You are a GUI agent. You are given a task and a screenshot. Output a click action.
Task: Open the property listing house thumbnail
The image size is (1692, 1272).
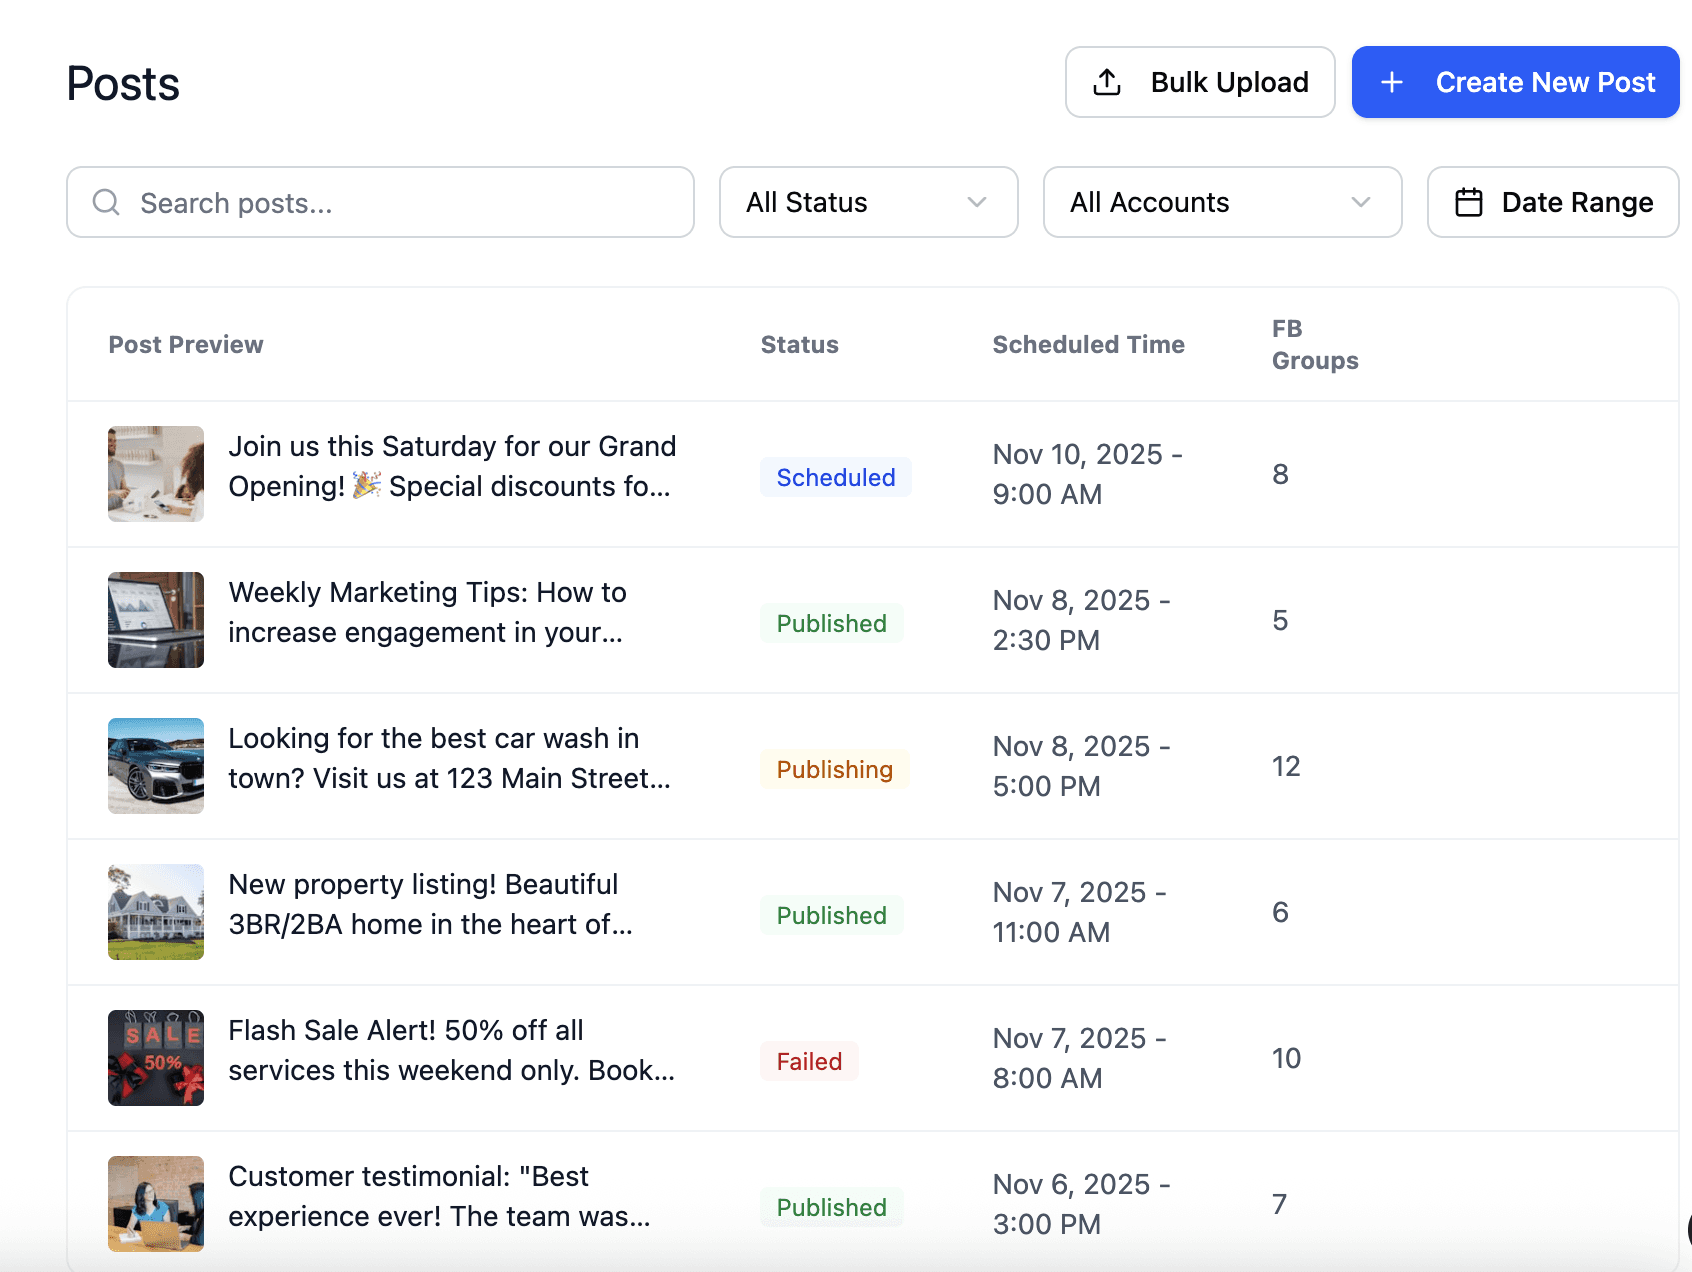click(156, 912)
